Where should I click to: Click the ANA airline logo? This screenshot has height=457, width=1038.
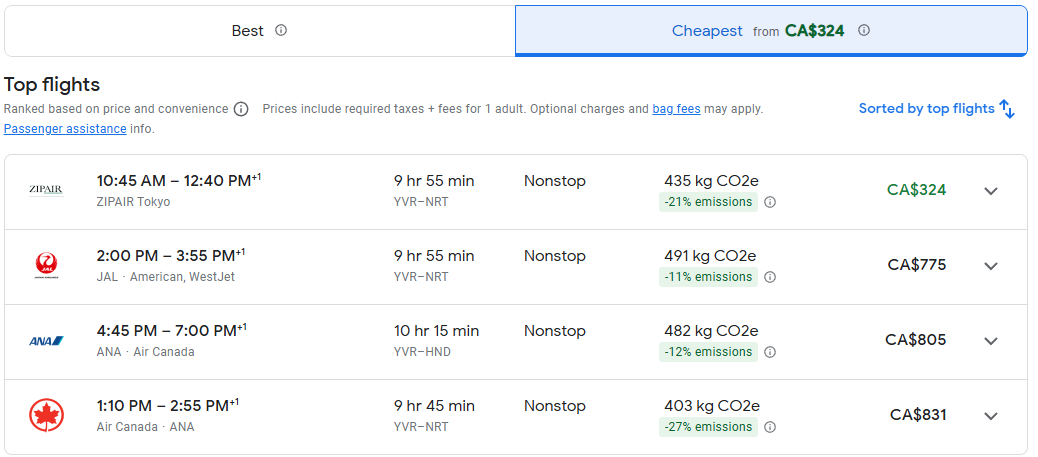click(46, 341)
